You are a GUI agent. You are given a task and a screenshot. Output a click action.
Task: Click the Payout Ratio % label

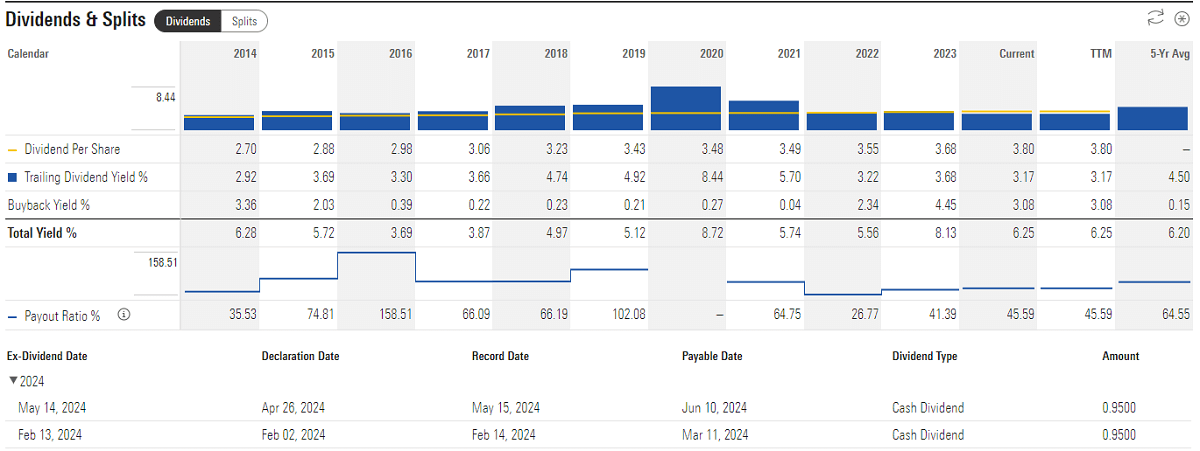(x=61, y=315)
